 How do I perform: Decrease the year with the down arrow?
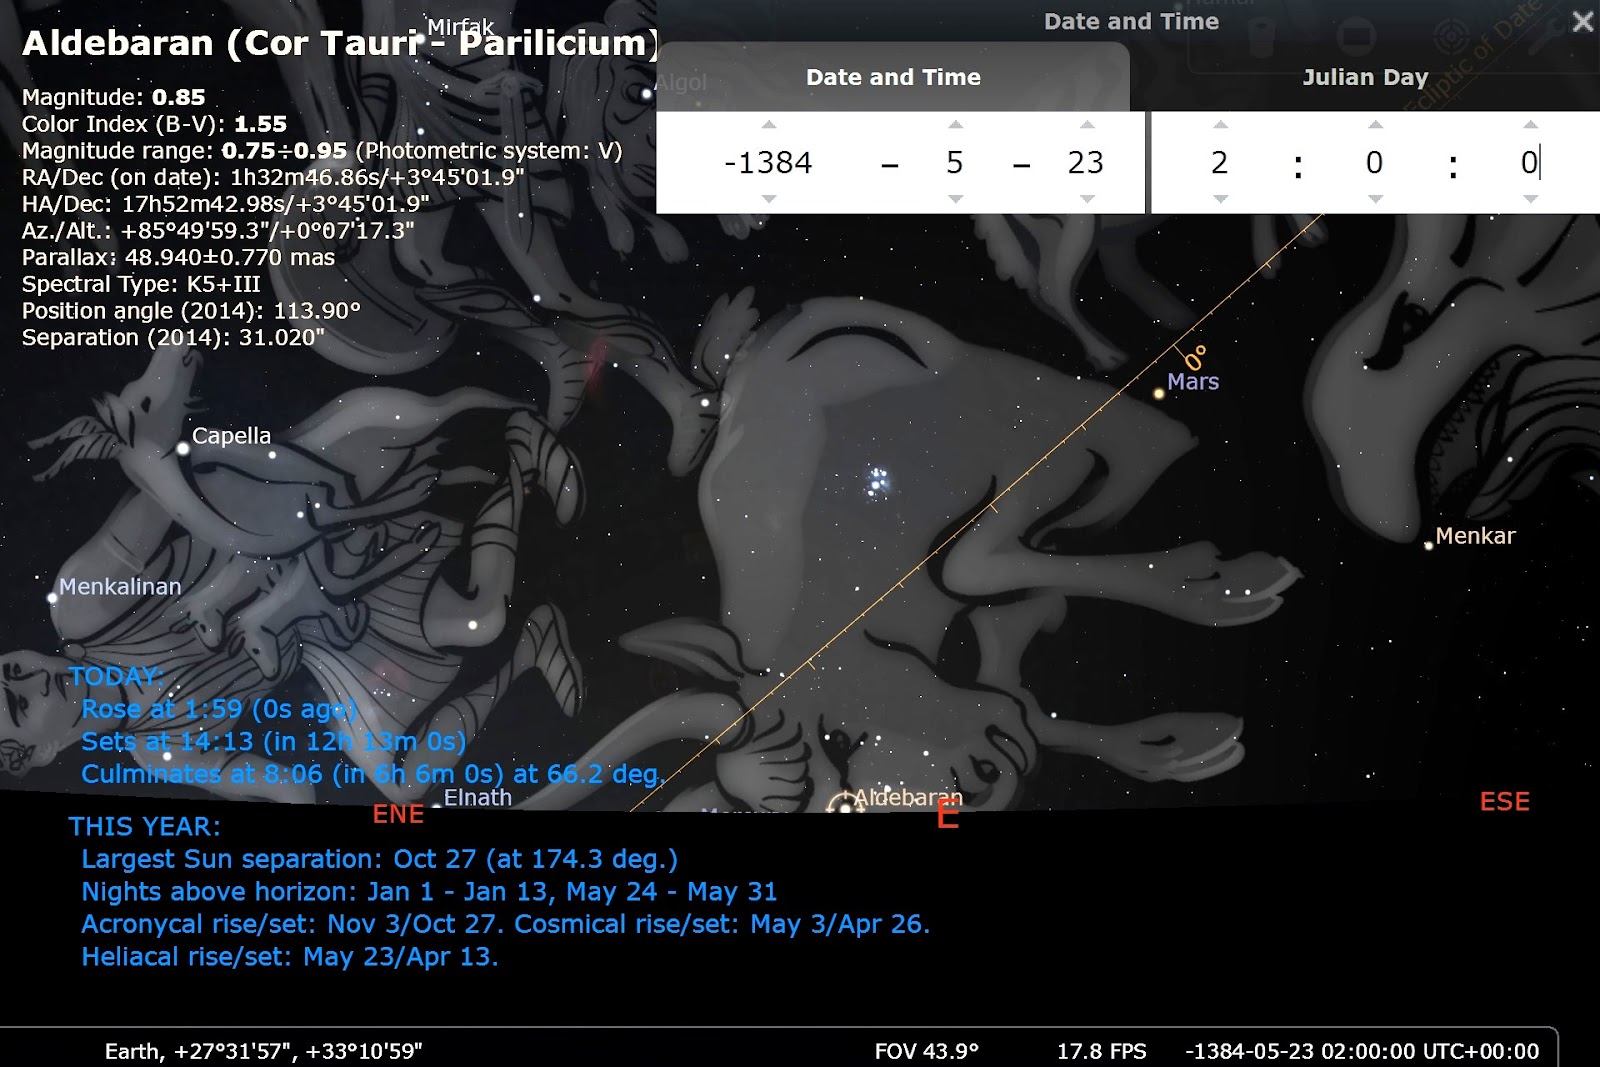pyautogui.click(x=768, y=199)
